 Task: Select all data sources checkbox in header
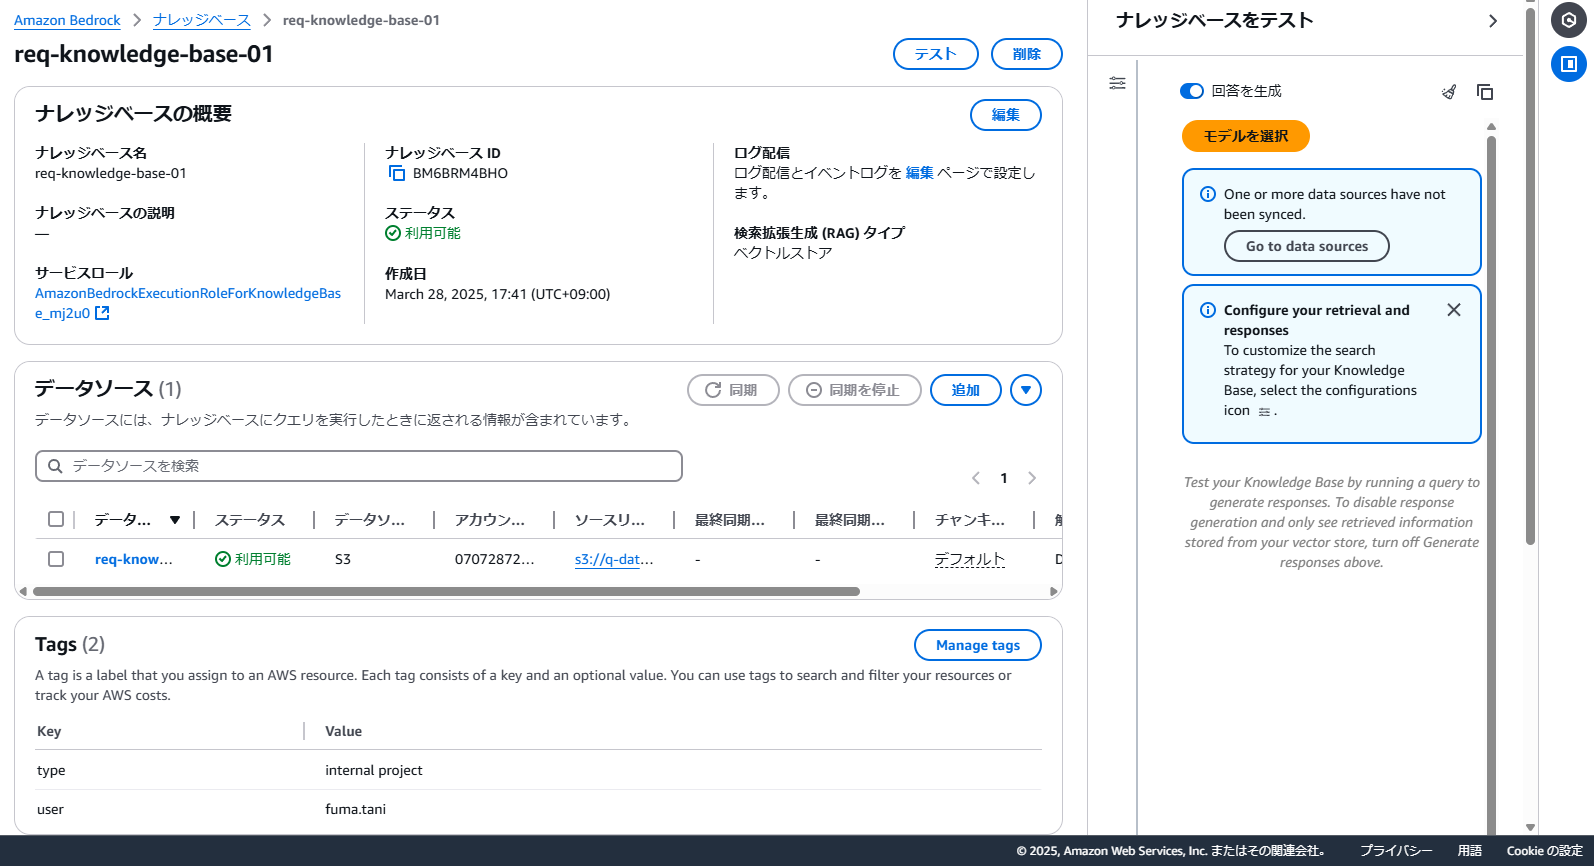(x=56, y=519)
